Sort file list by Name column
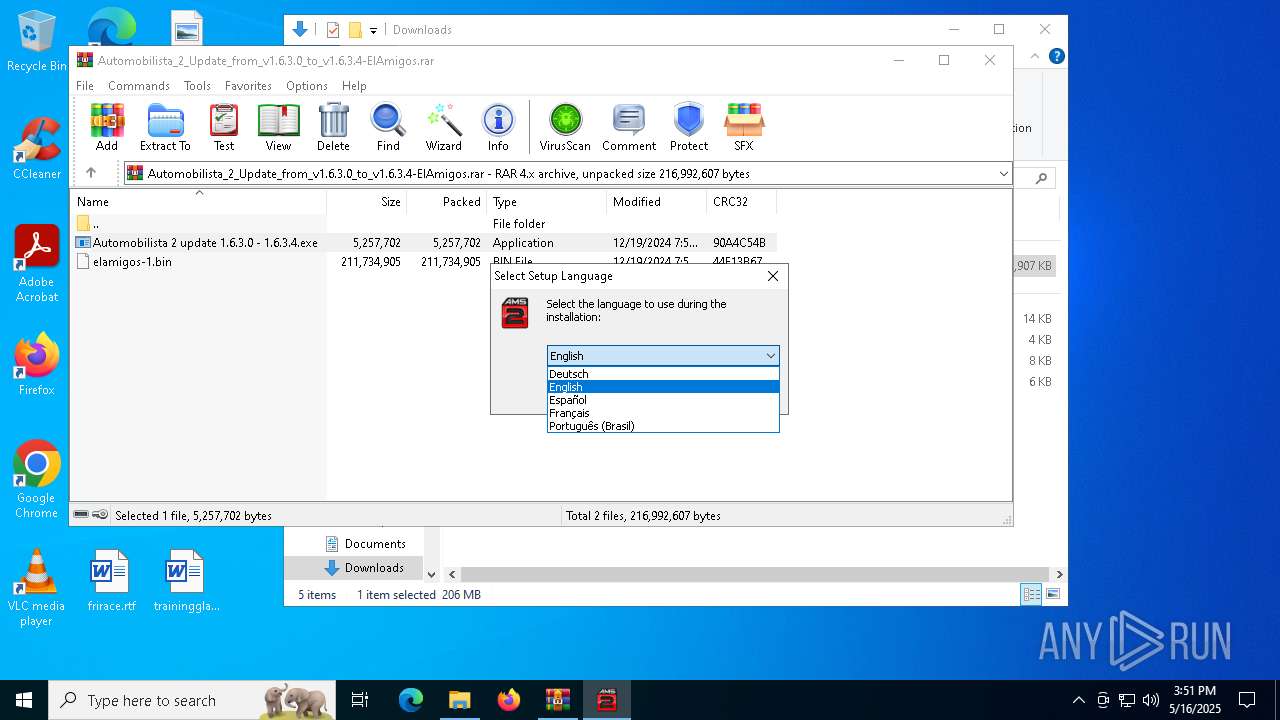 [x=198, y=202]
